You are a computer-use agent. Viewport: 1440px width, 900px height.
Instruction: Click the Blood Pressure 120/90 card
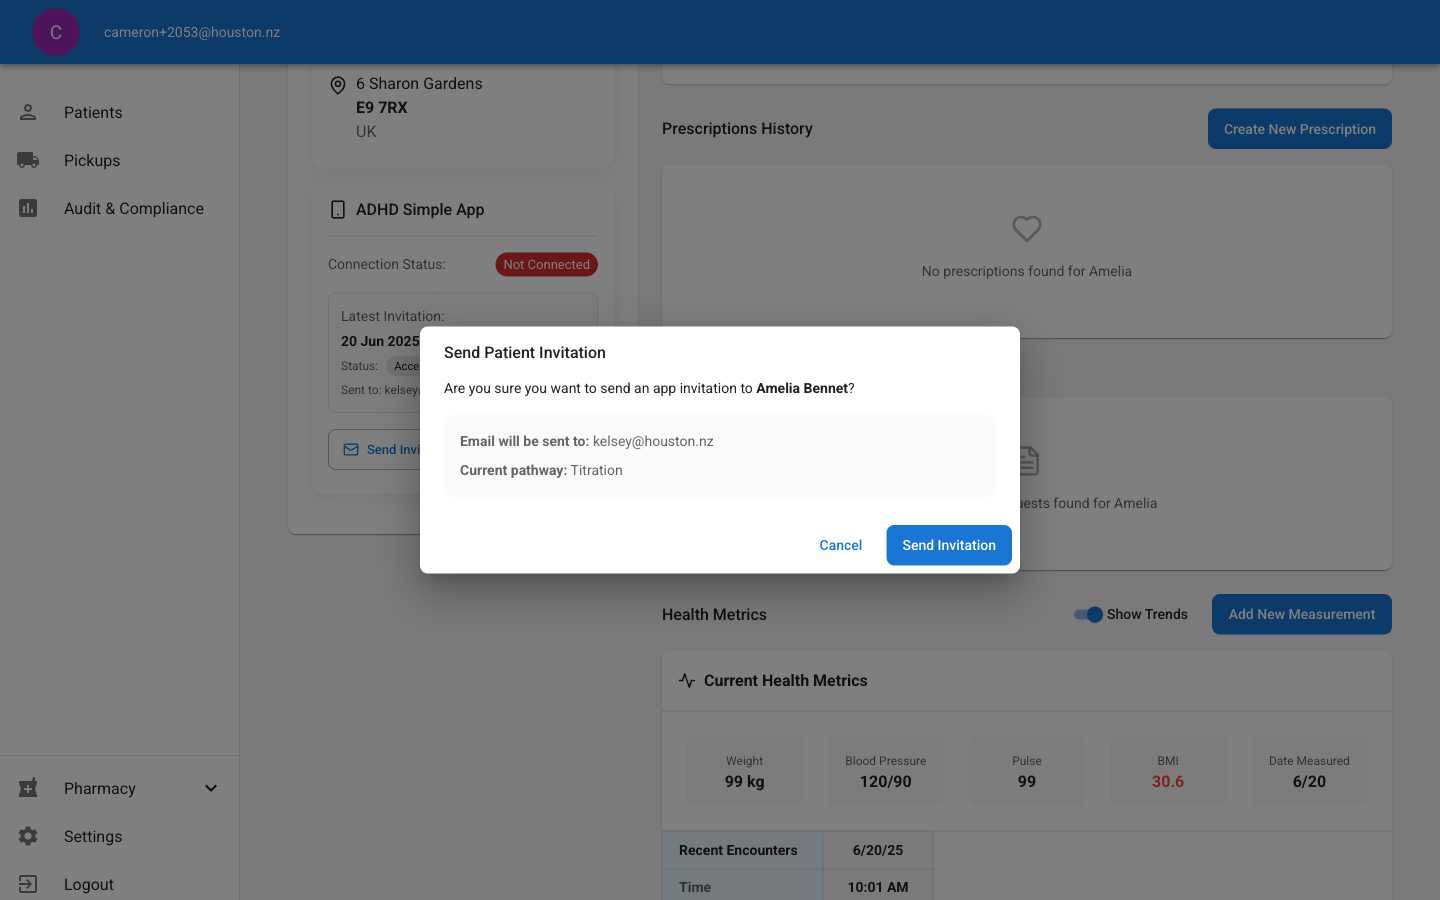click(886, 771)
